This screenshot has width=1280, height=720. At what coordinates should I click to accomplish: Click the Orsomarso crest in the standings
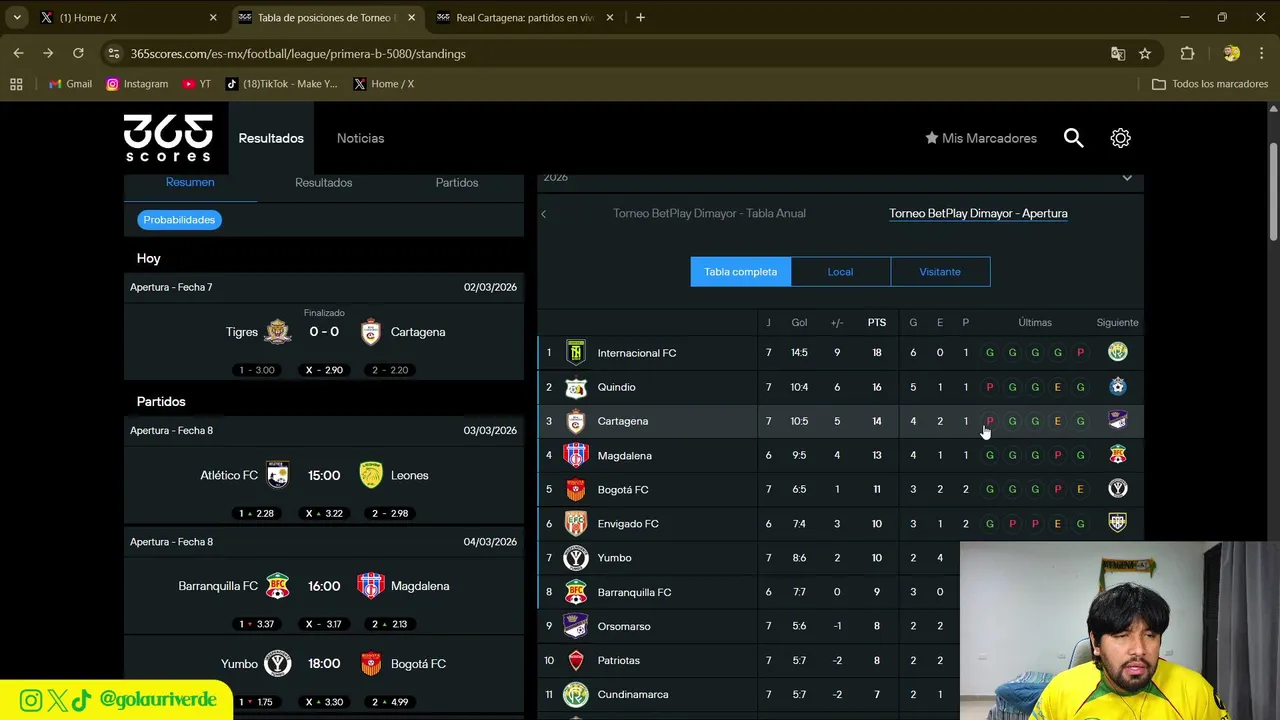tap(576, 626)
